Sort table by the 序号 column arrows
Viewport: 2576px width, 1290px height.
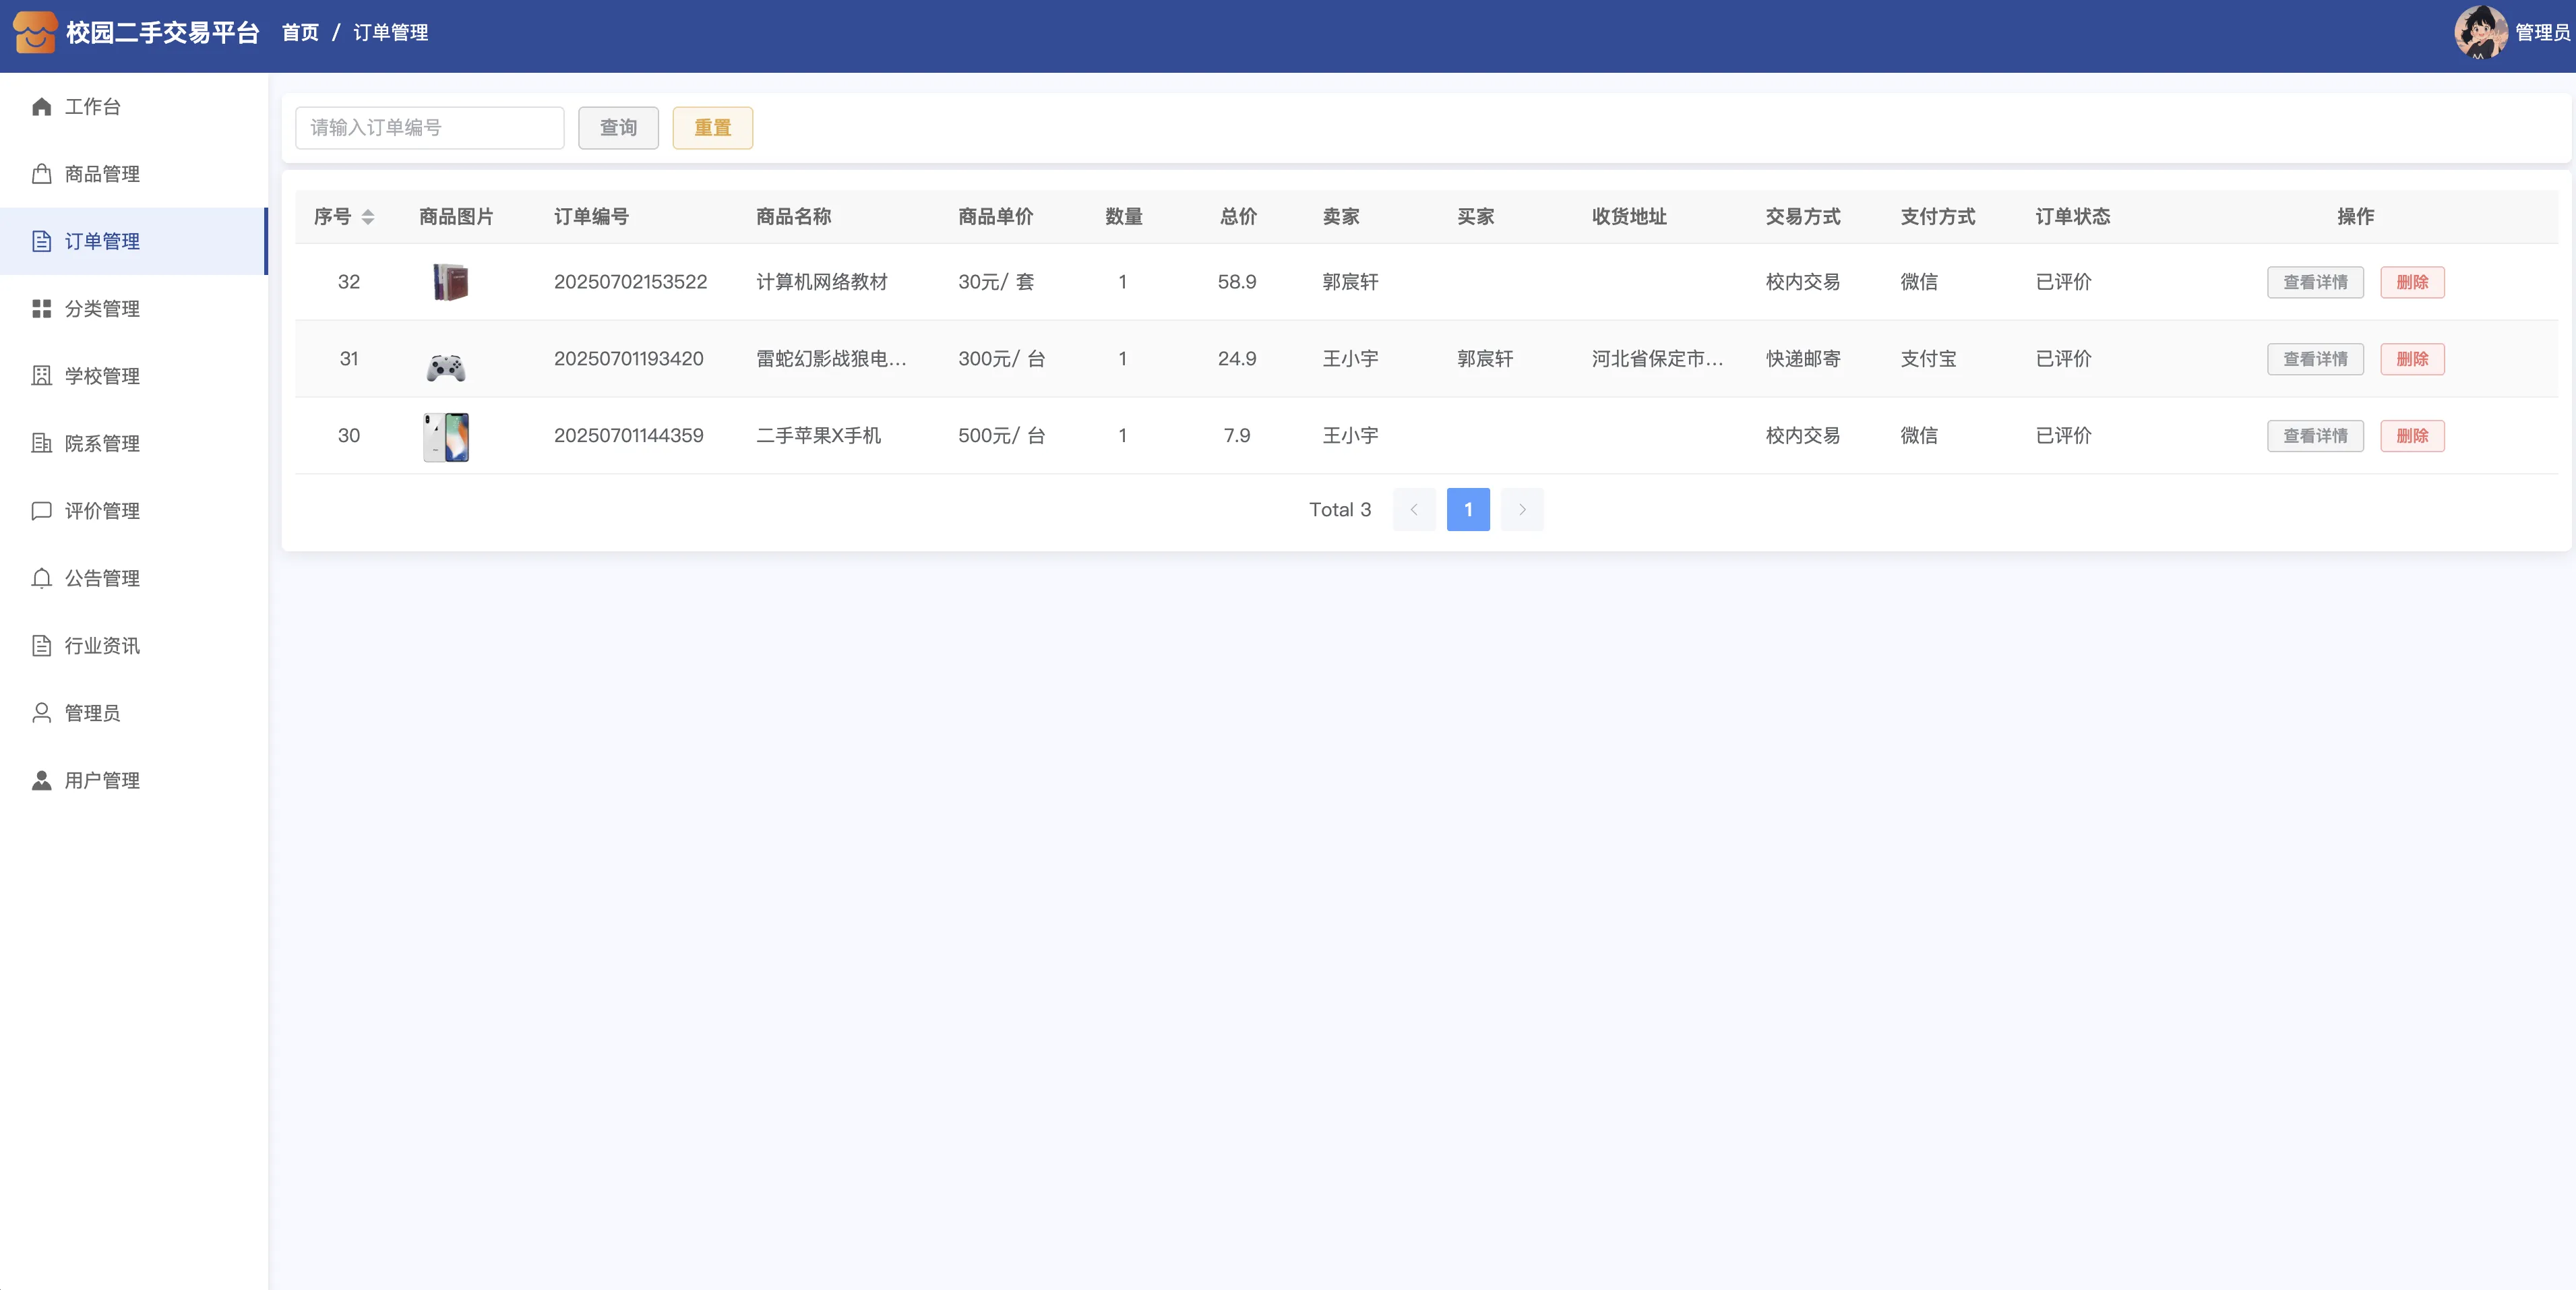pos(367,217)
